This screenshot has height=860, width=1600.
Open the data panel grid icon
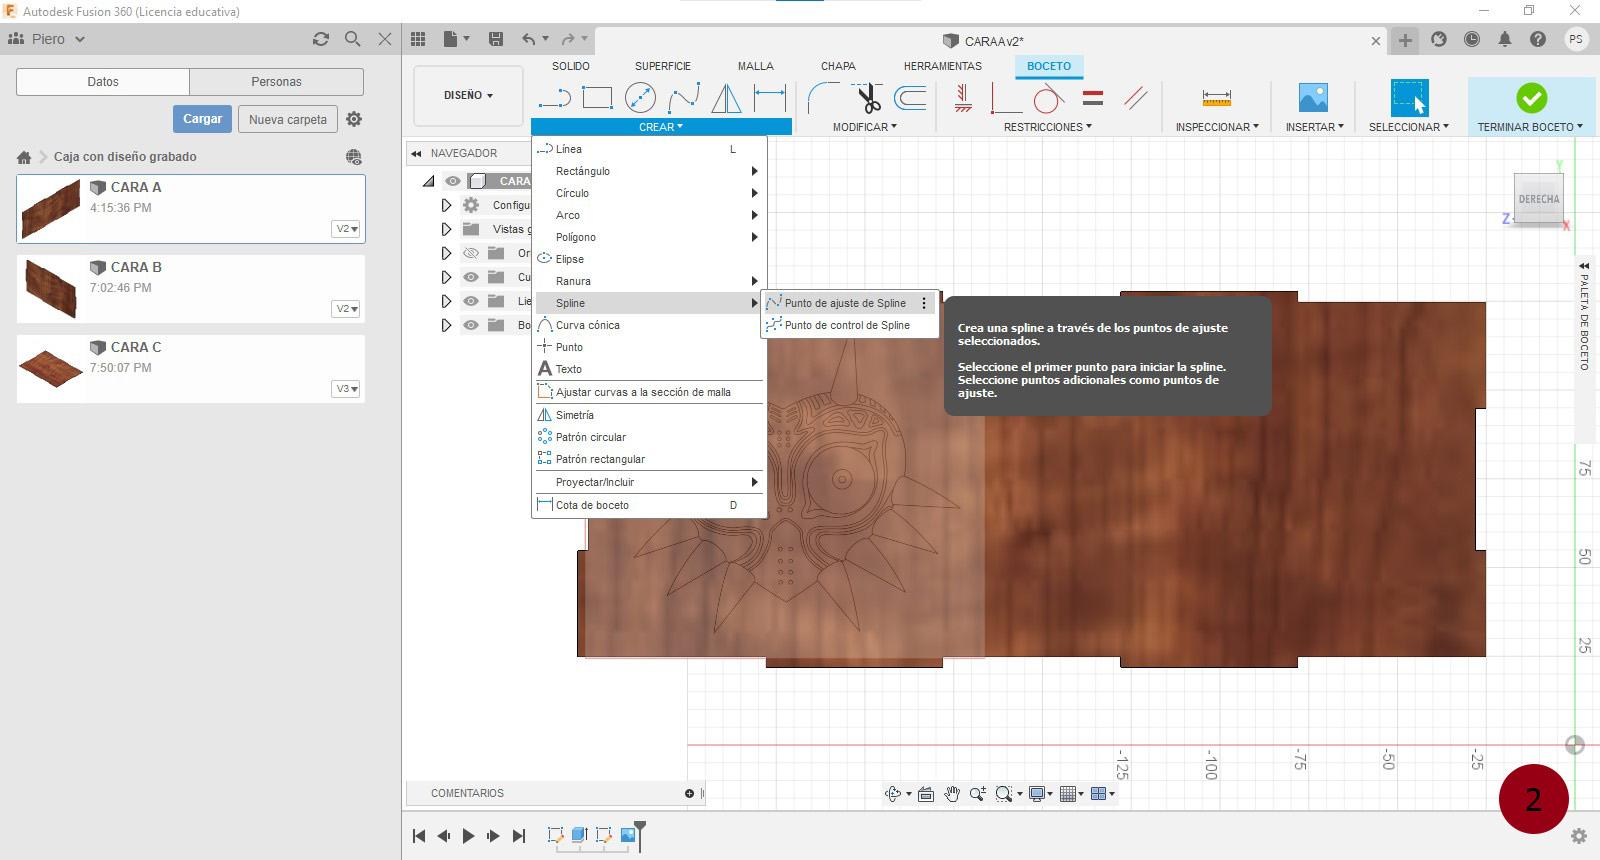[418, 39]
